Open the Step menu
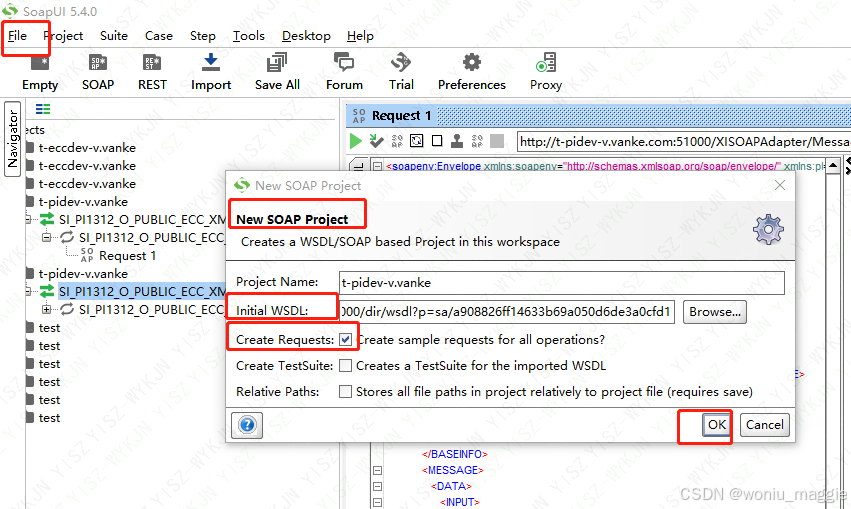 point(202,36)
